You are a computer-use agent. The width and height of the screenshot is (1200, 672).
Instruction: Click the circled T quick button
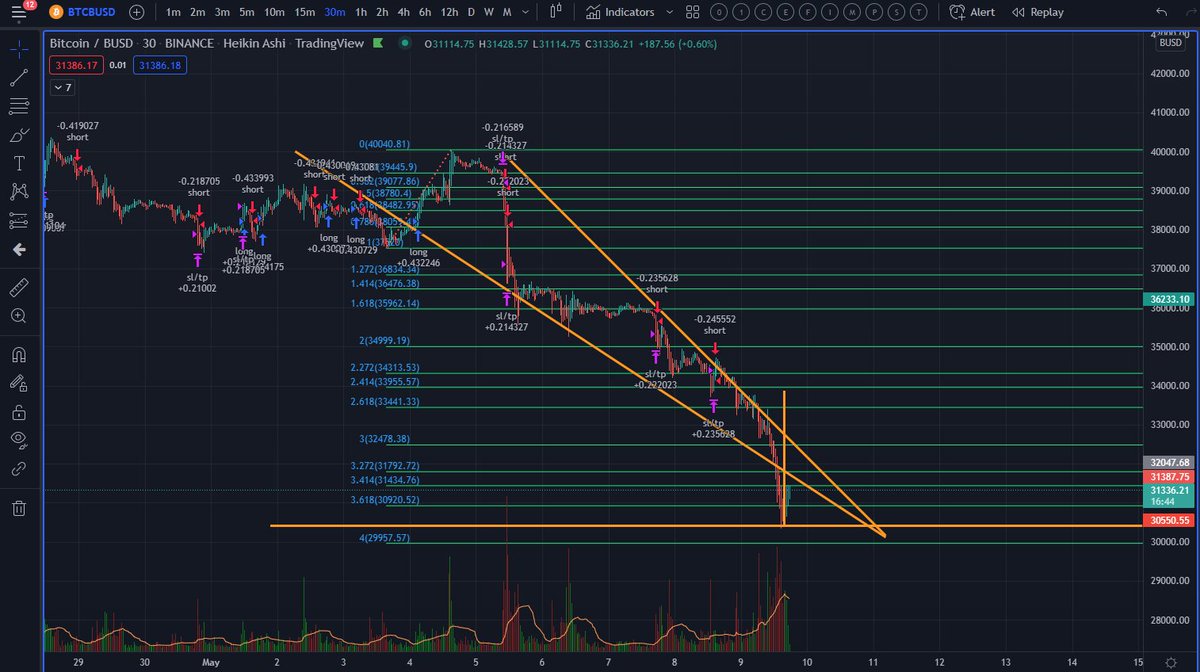tap(919, 12)
